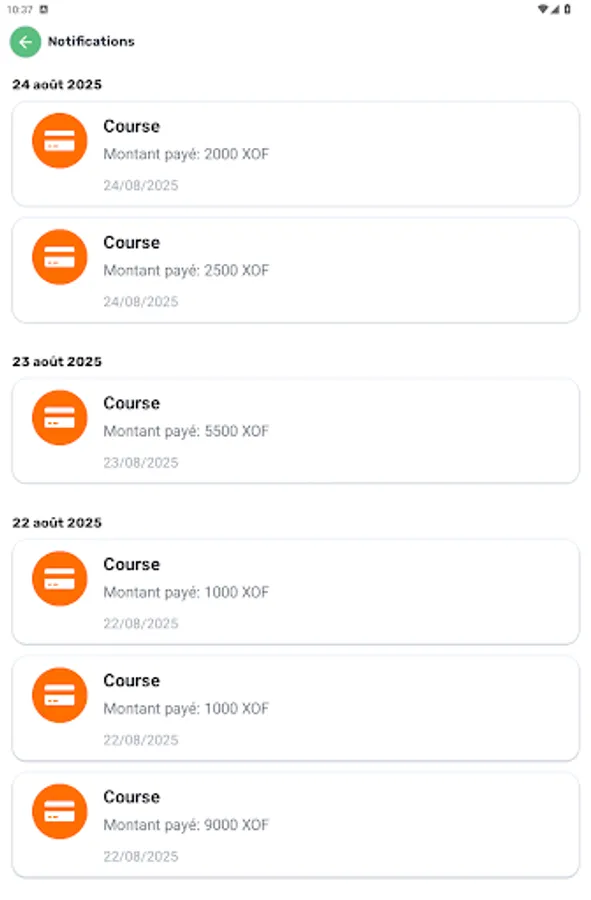591x900 pixels.
Task: Tap the back arrow icon
Action: click(24, 42)
